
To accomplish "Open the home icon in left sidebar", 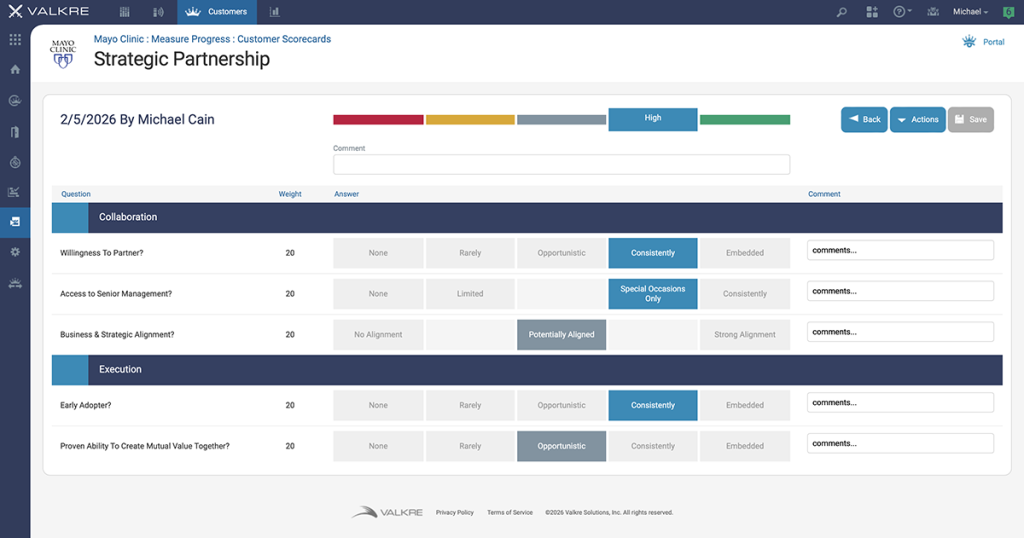I will point(15,70).
